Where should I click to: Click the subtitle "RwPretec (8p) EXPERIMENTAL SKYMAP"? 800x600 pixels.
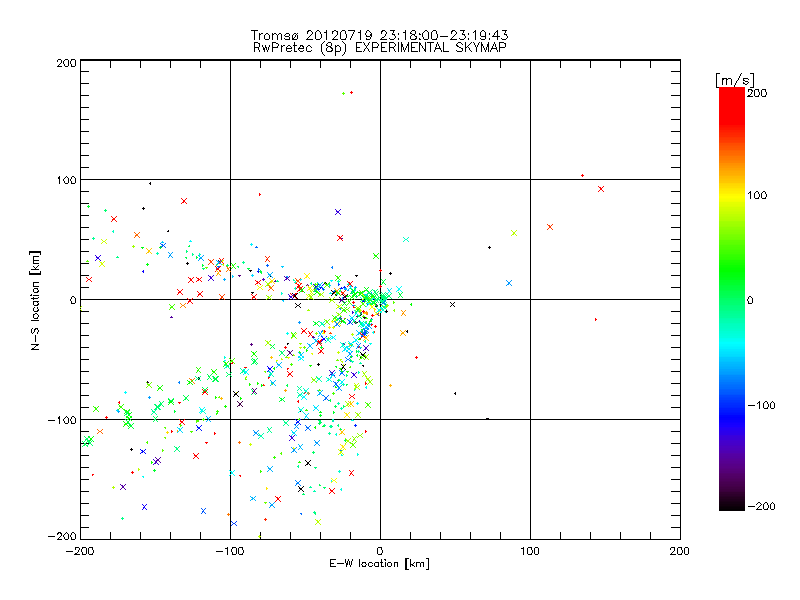pyautogui.click(x=380, y=48)
